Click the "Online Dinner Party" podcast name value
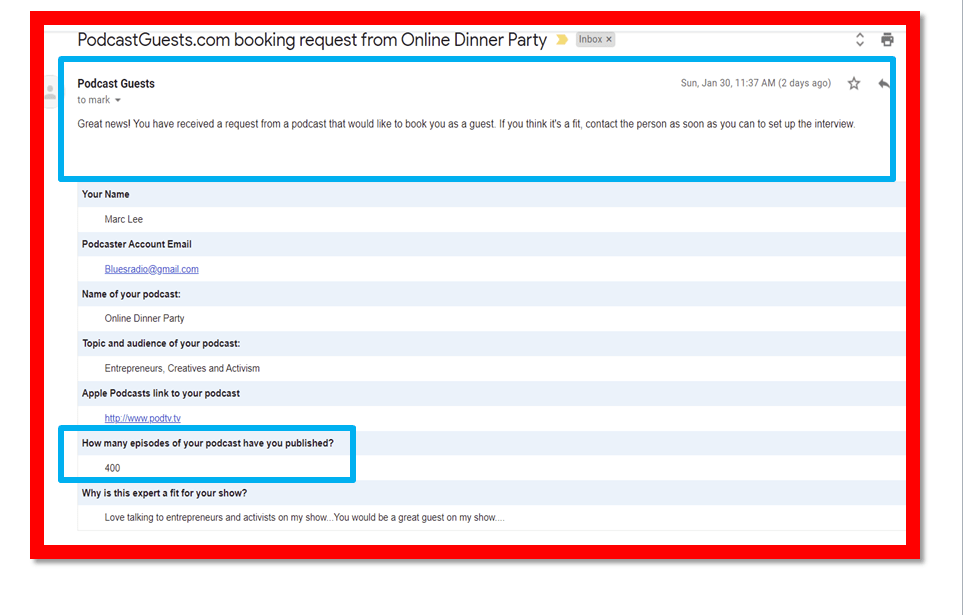This screenshot has width=963, height=615. pos(144,319)
